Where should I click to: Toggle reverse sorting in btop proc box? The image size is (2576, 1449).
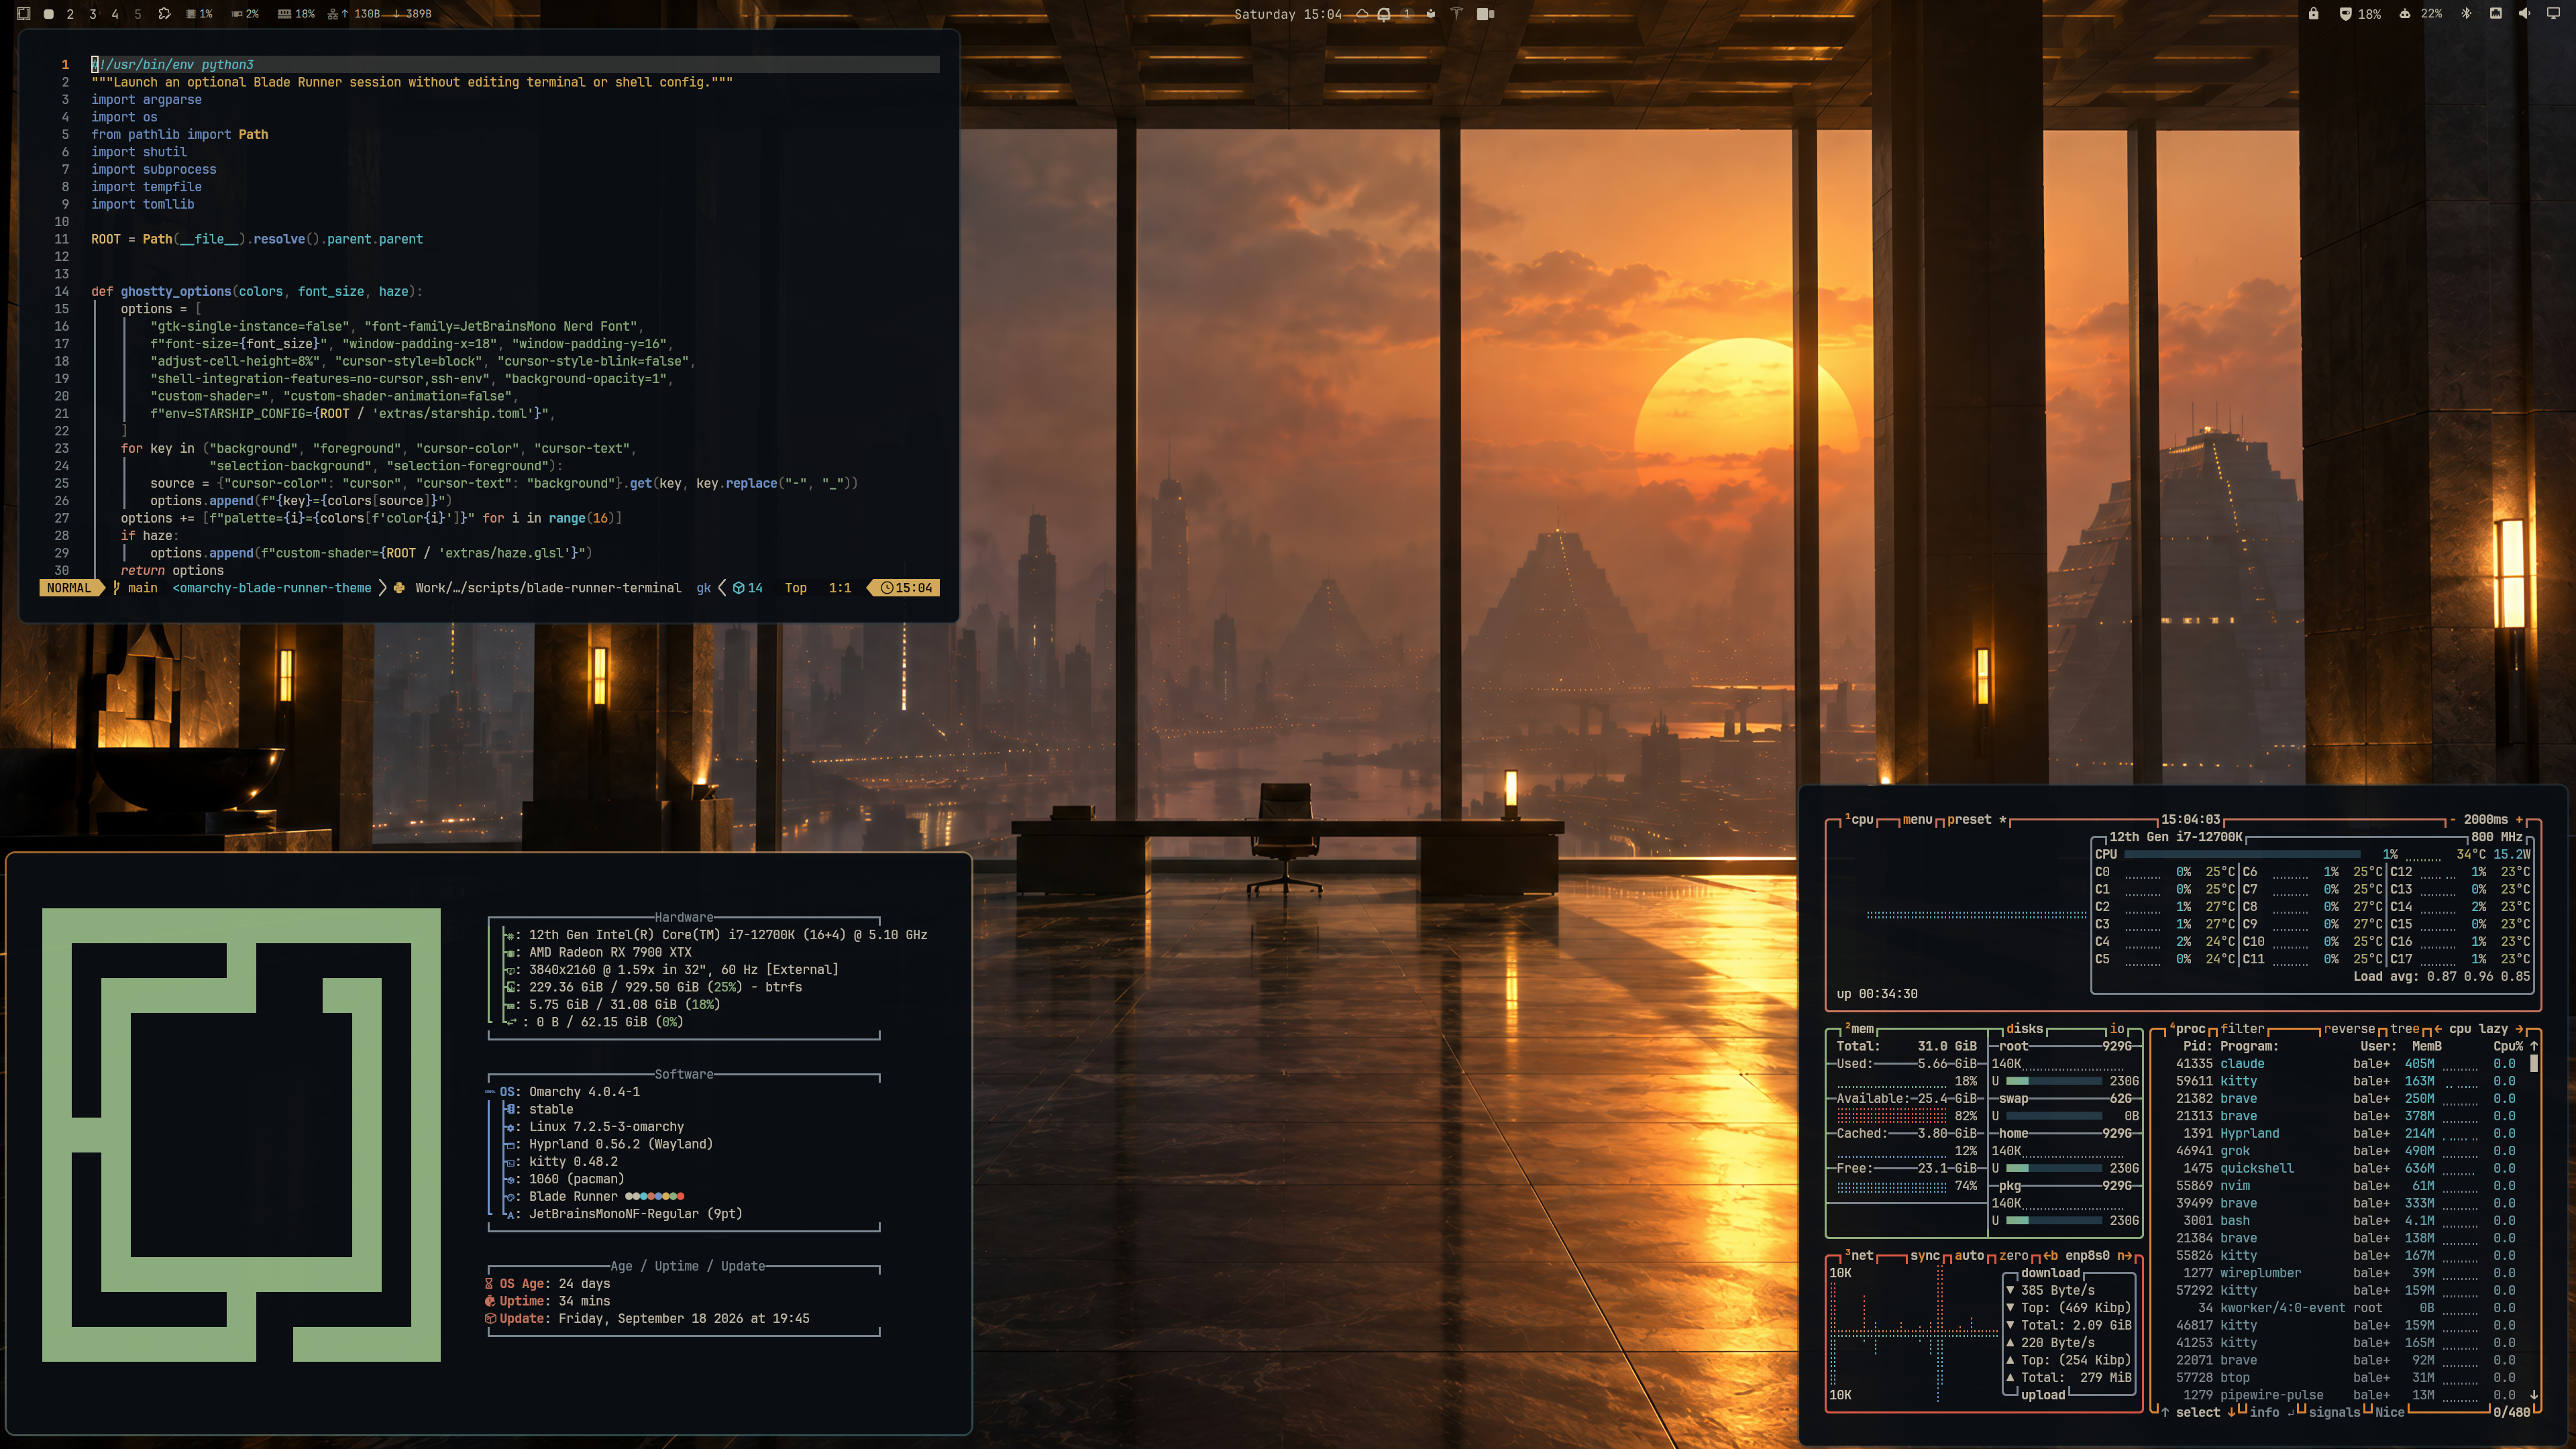[x=2349, y=1029]
